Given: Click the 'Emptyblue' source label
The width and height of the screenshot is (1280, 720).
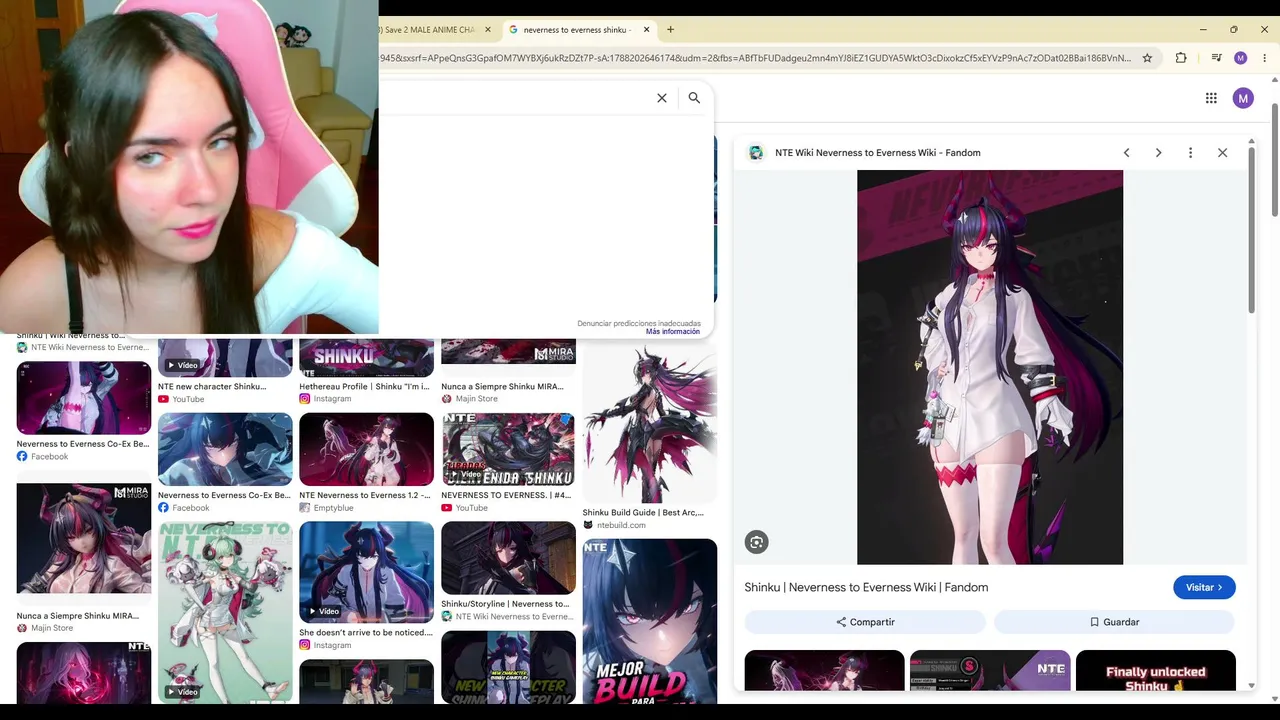Looking at the screenshot, I should click(x=333, y=508).
